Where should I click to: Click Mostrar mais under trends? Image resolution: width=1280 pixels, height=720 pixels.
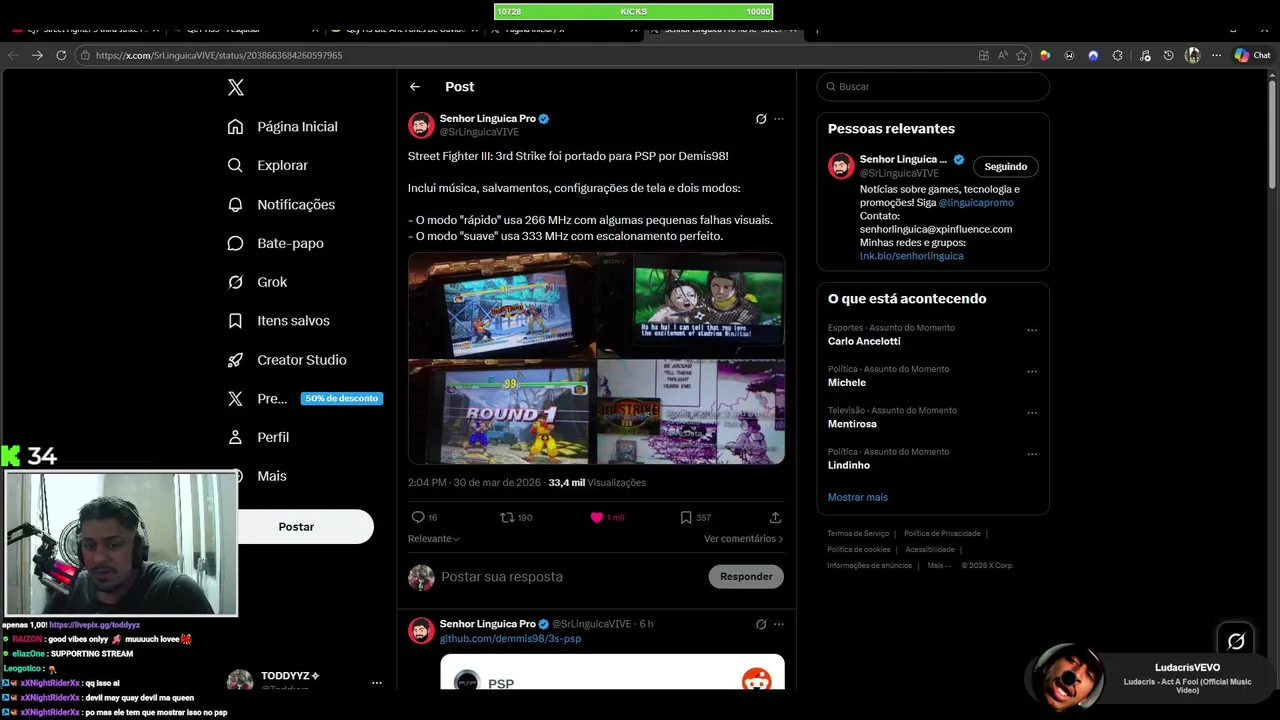[857, 497]
